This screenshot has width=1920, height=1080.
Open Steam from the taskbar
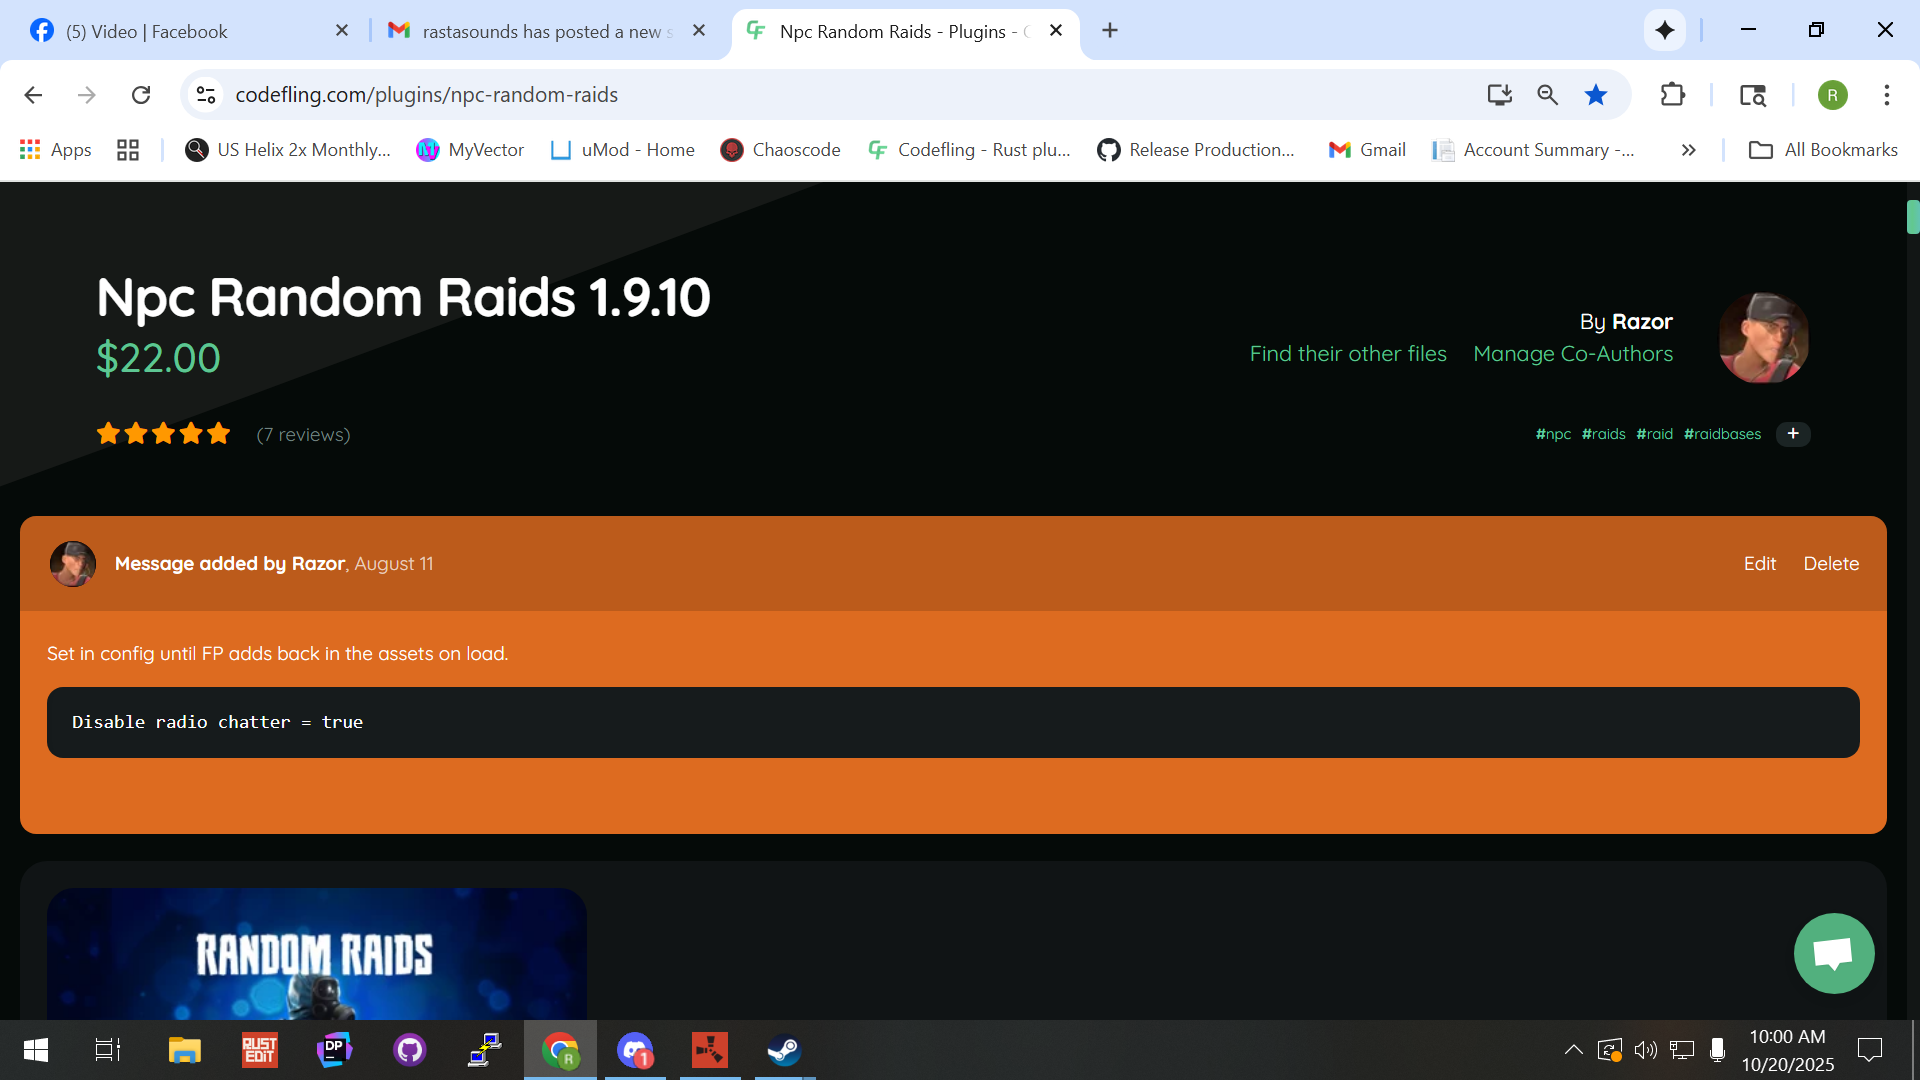(784, 1050)
